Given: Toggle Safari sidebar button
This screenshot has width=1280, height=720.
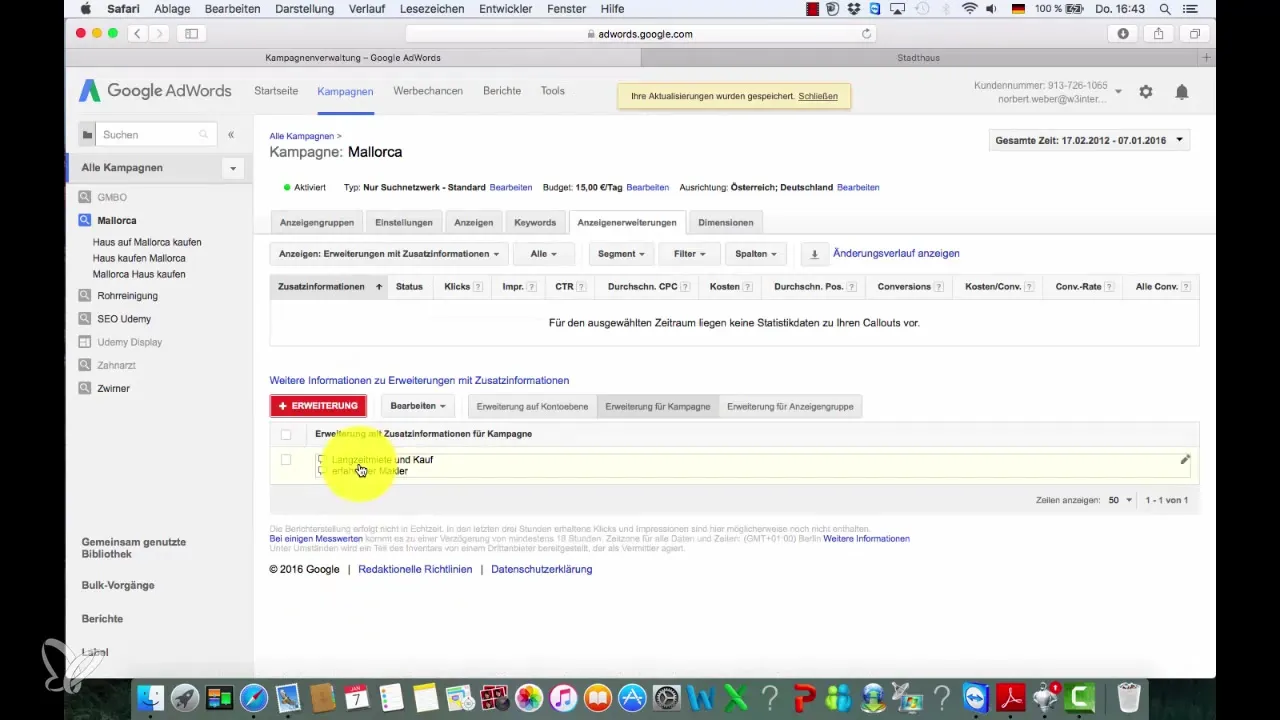Looking at the screenshot, I should [x=191, y=33].
